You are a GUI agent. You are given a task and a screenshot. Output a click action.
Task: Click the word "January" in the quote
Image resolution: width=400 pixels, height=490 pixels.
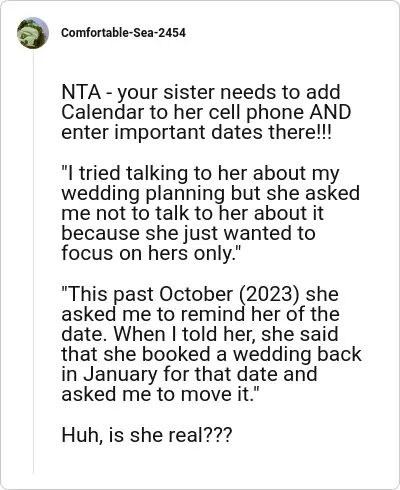[x=120, y=375]
